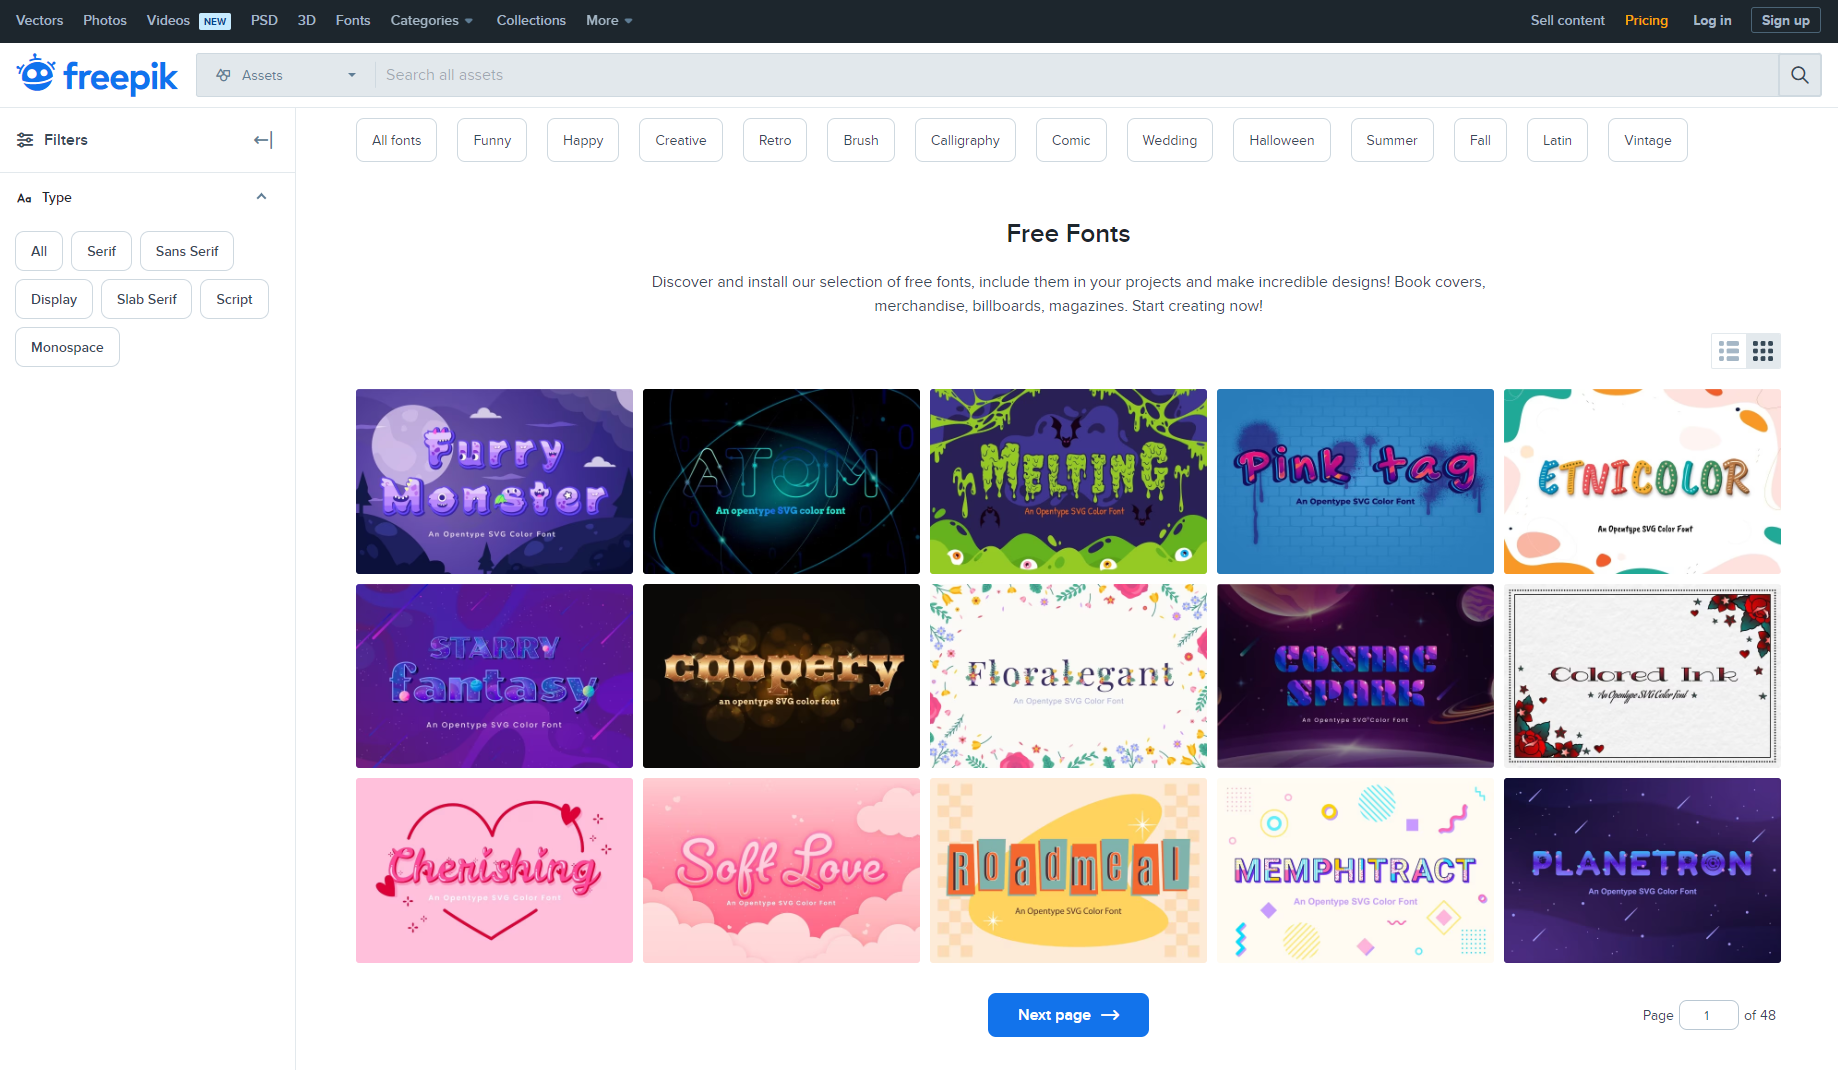
Task: Select the Monospace type filter
Action: click(67, 347)
